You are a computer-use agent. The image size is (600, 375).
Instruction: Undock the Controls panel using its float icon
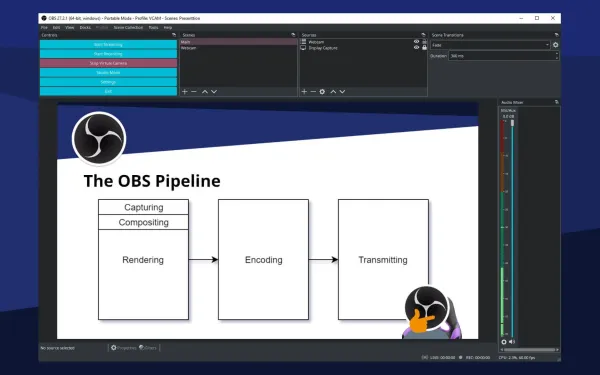pyautogui.click(x=174, y=35)
